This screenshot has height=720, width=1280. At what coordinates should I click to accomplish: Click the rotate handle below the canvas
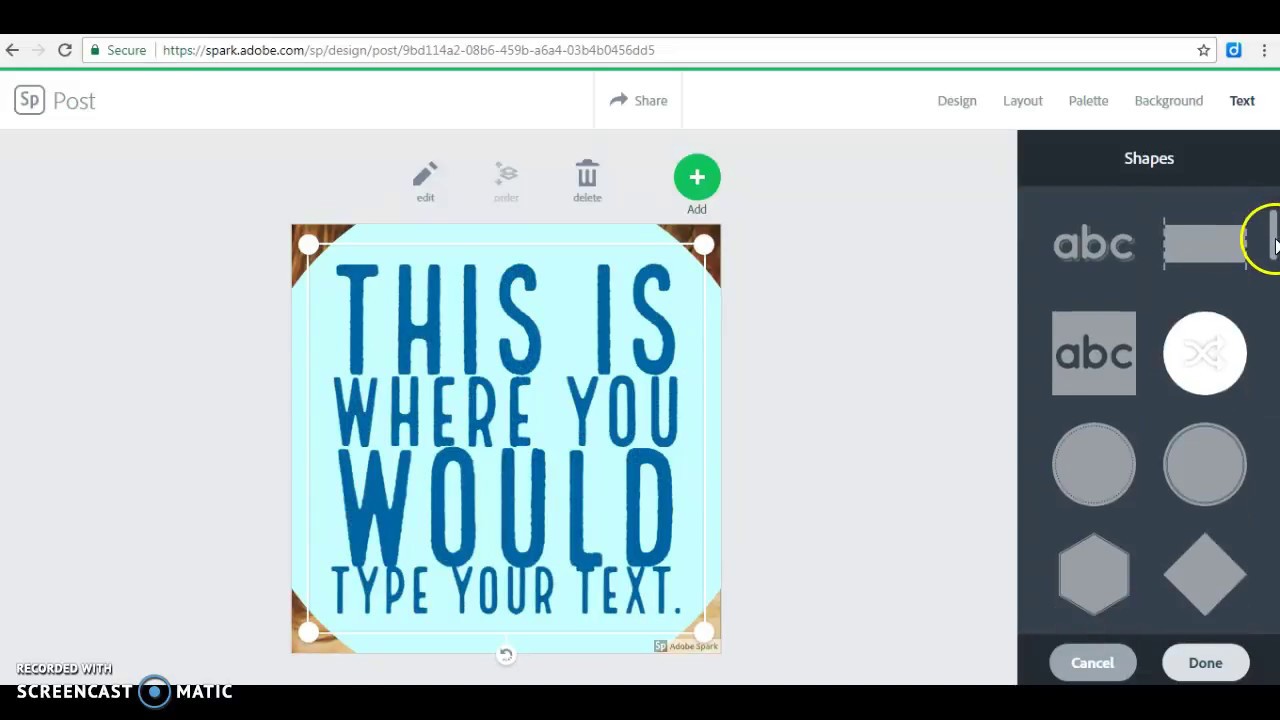pyautogui.click(x=506, y=655)
